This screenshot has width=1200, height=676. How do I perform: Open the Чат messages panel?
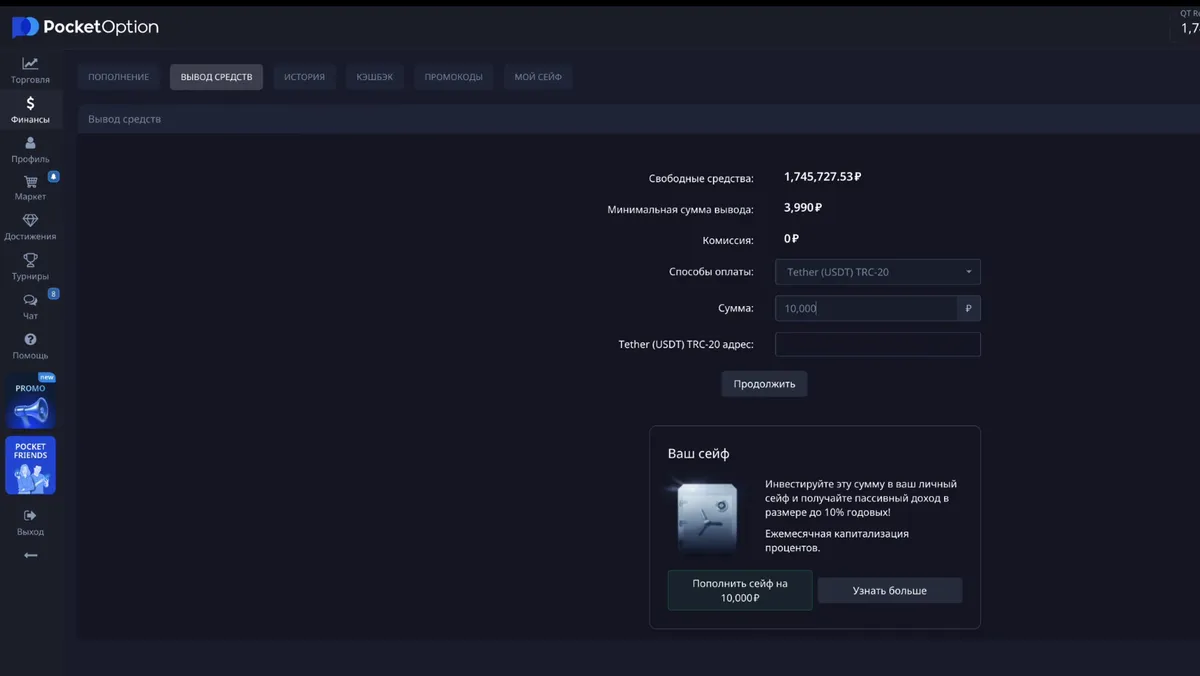(x=30, y=306)
